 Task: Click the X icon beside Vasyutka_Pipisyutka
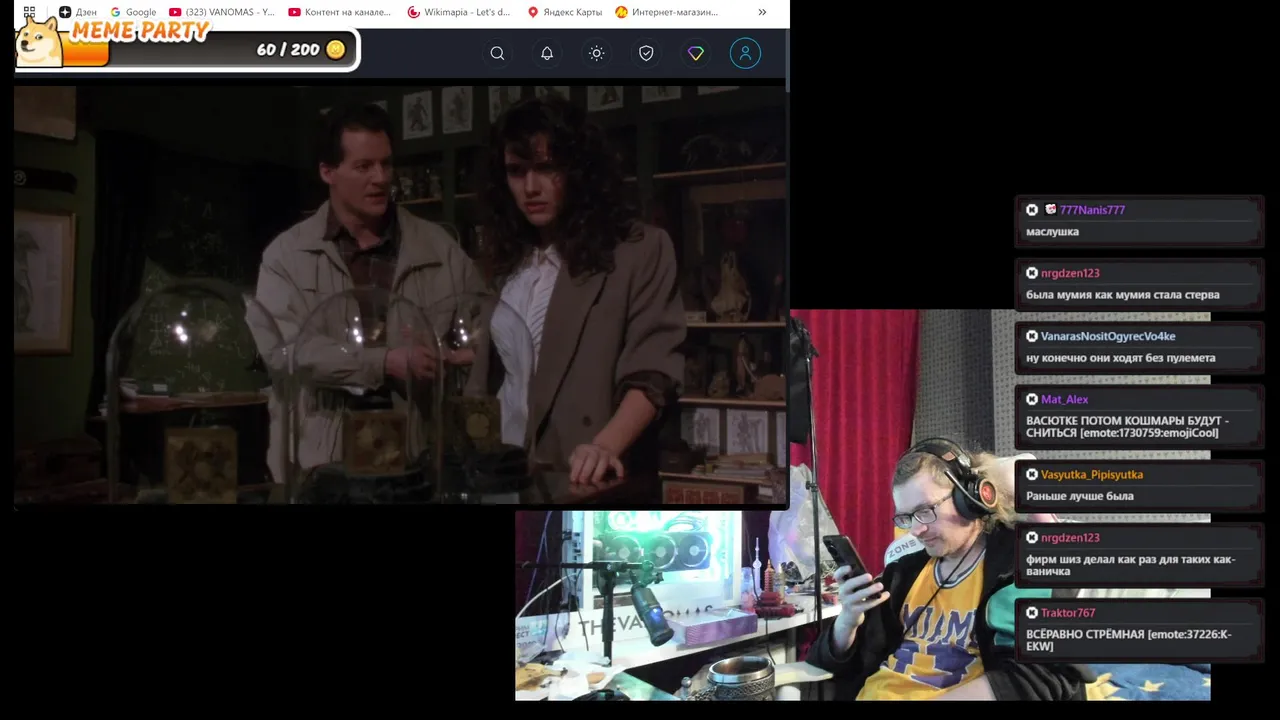click(1032, 475)
